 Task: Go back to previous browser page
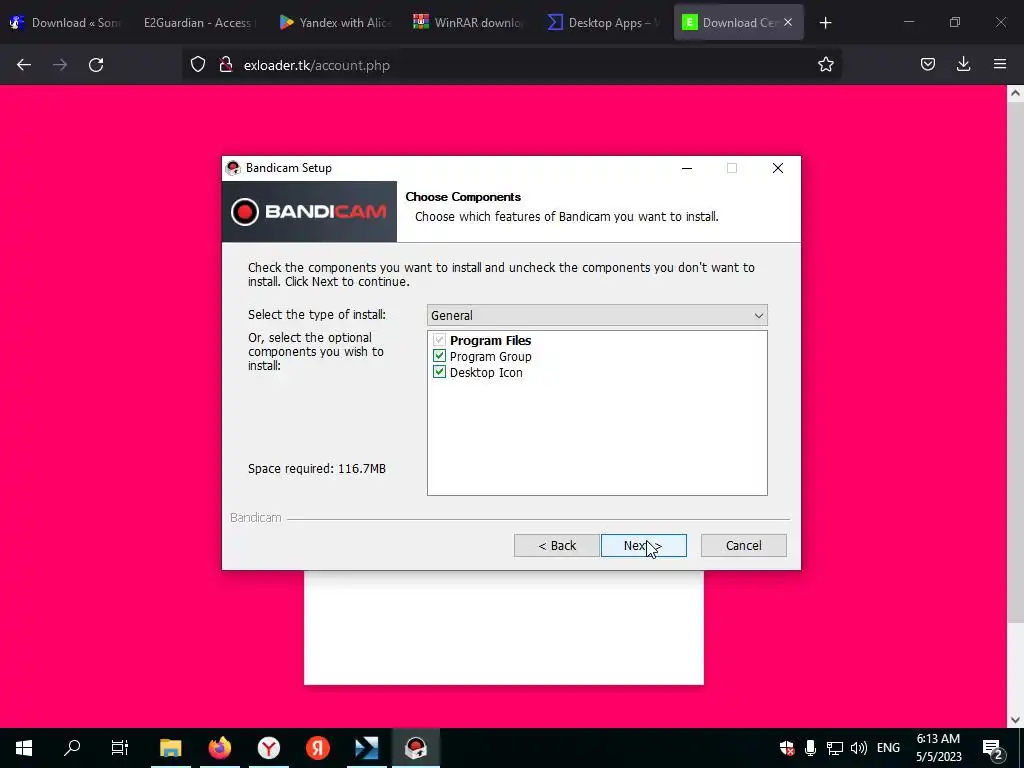click(x=24, y=65)
